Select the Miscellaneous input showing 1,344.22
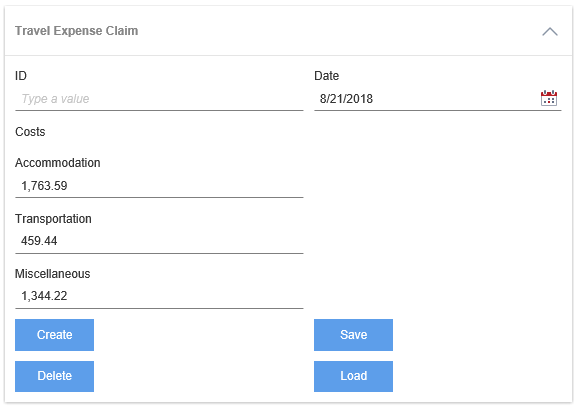Image resolution: width=577 pixels, height=406 pixels. coord(159,296)
